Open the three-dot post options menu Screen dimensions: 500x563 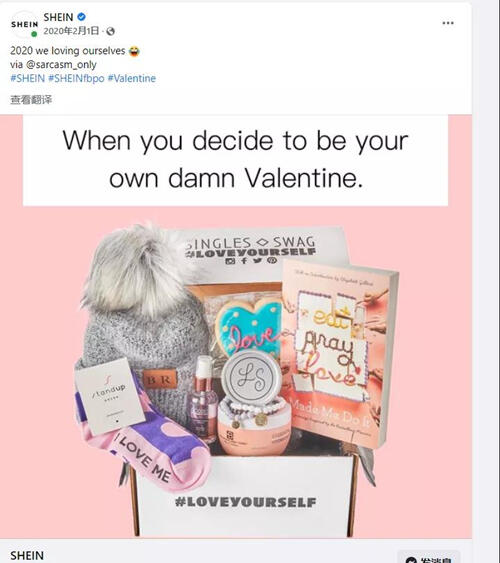(448, 23)
